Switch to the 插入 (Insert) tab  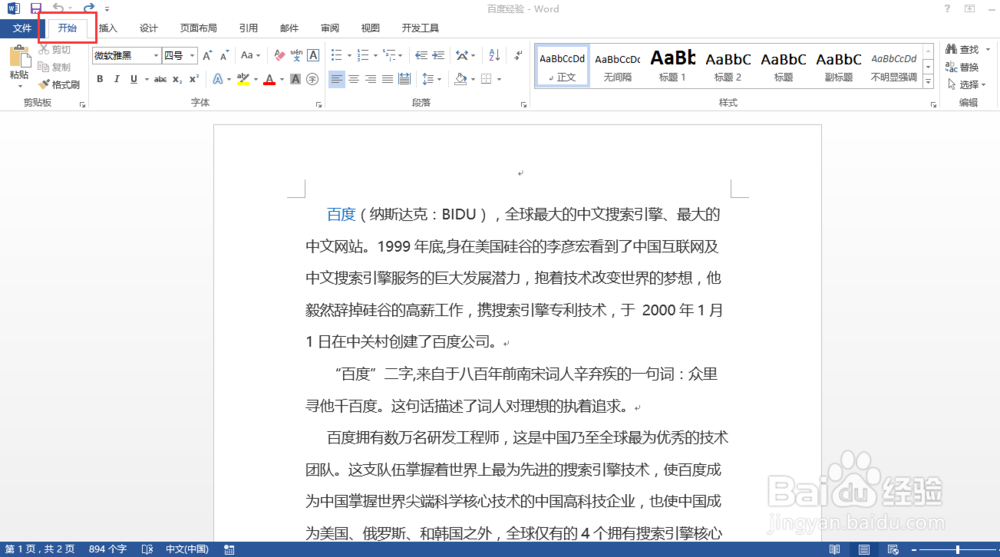click(108, 28)
